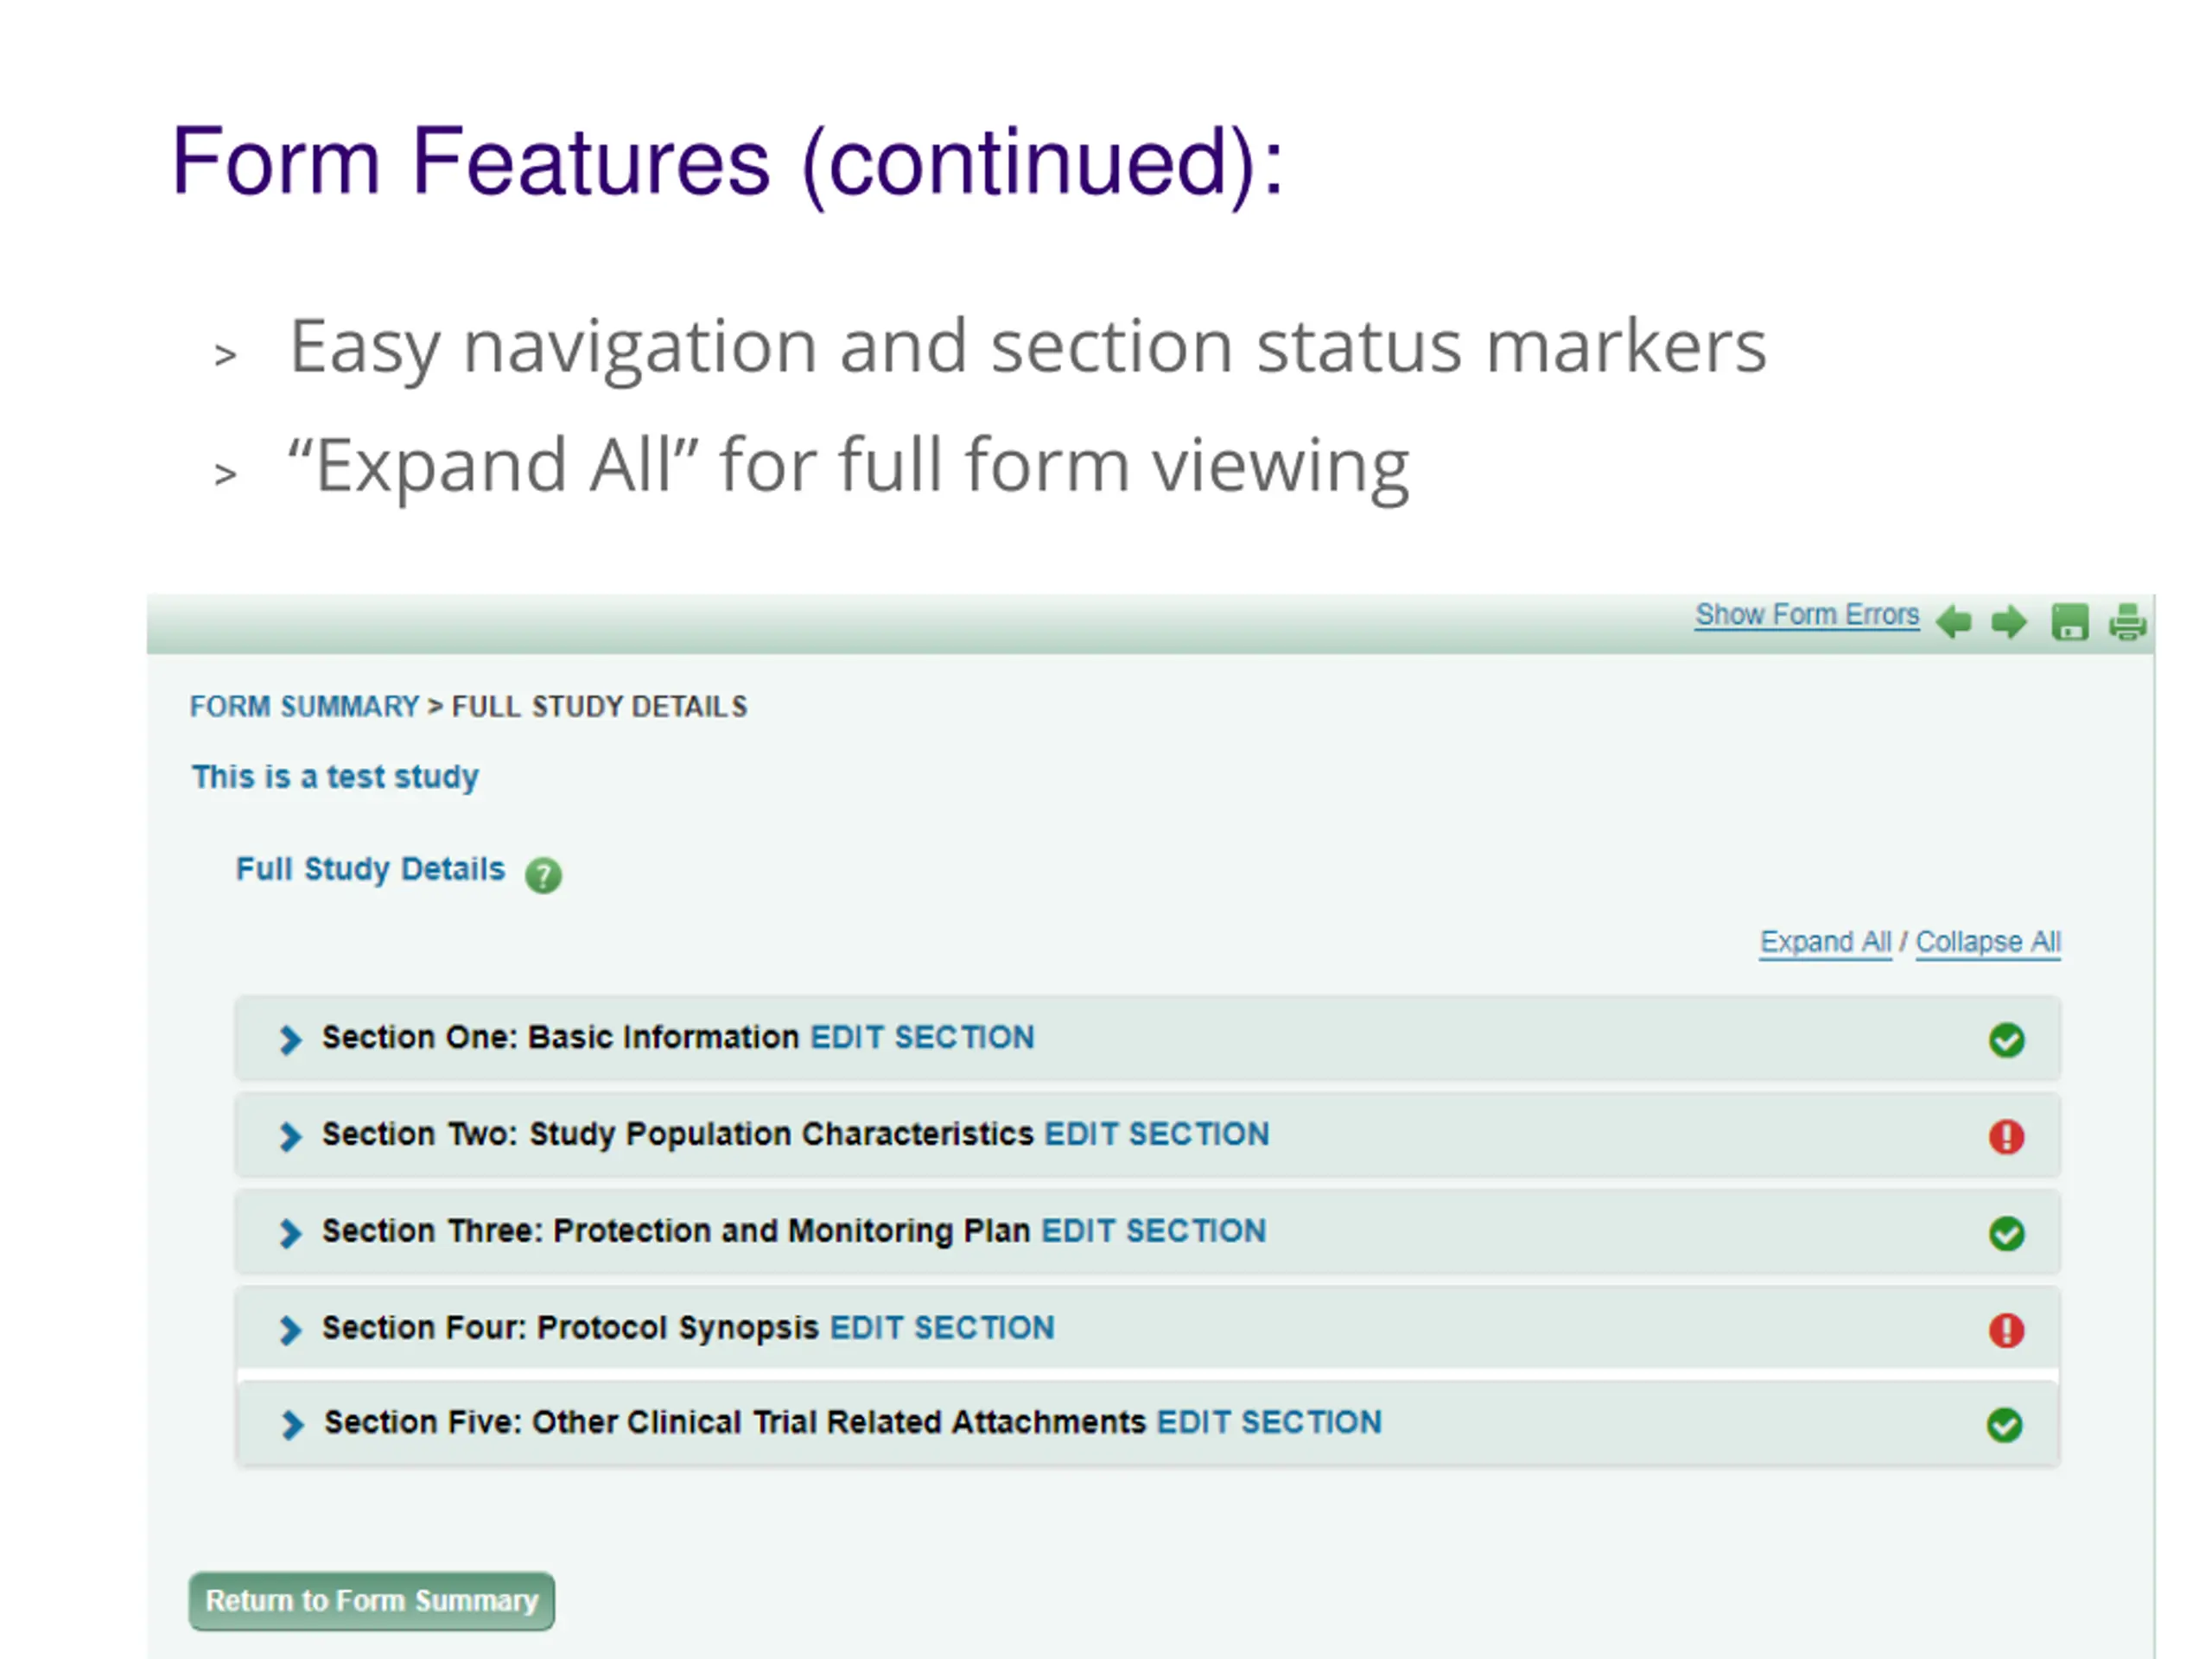
Task: Click FULL STUDY DETAILS breadcrumb text
Action: coord(600,707)
